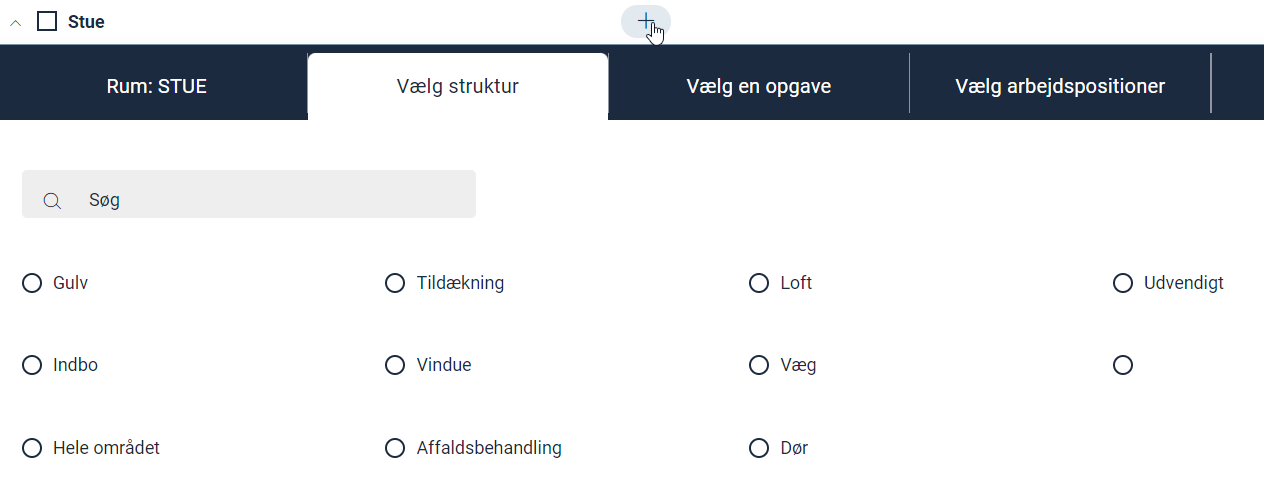This screenshot has width=1264, height=482.
Task: Choose the Tildækning radio option
Action: [x=395, y=283]
